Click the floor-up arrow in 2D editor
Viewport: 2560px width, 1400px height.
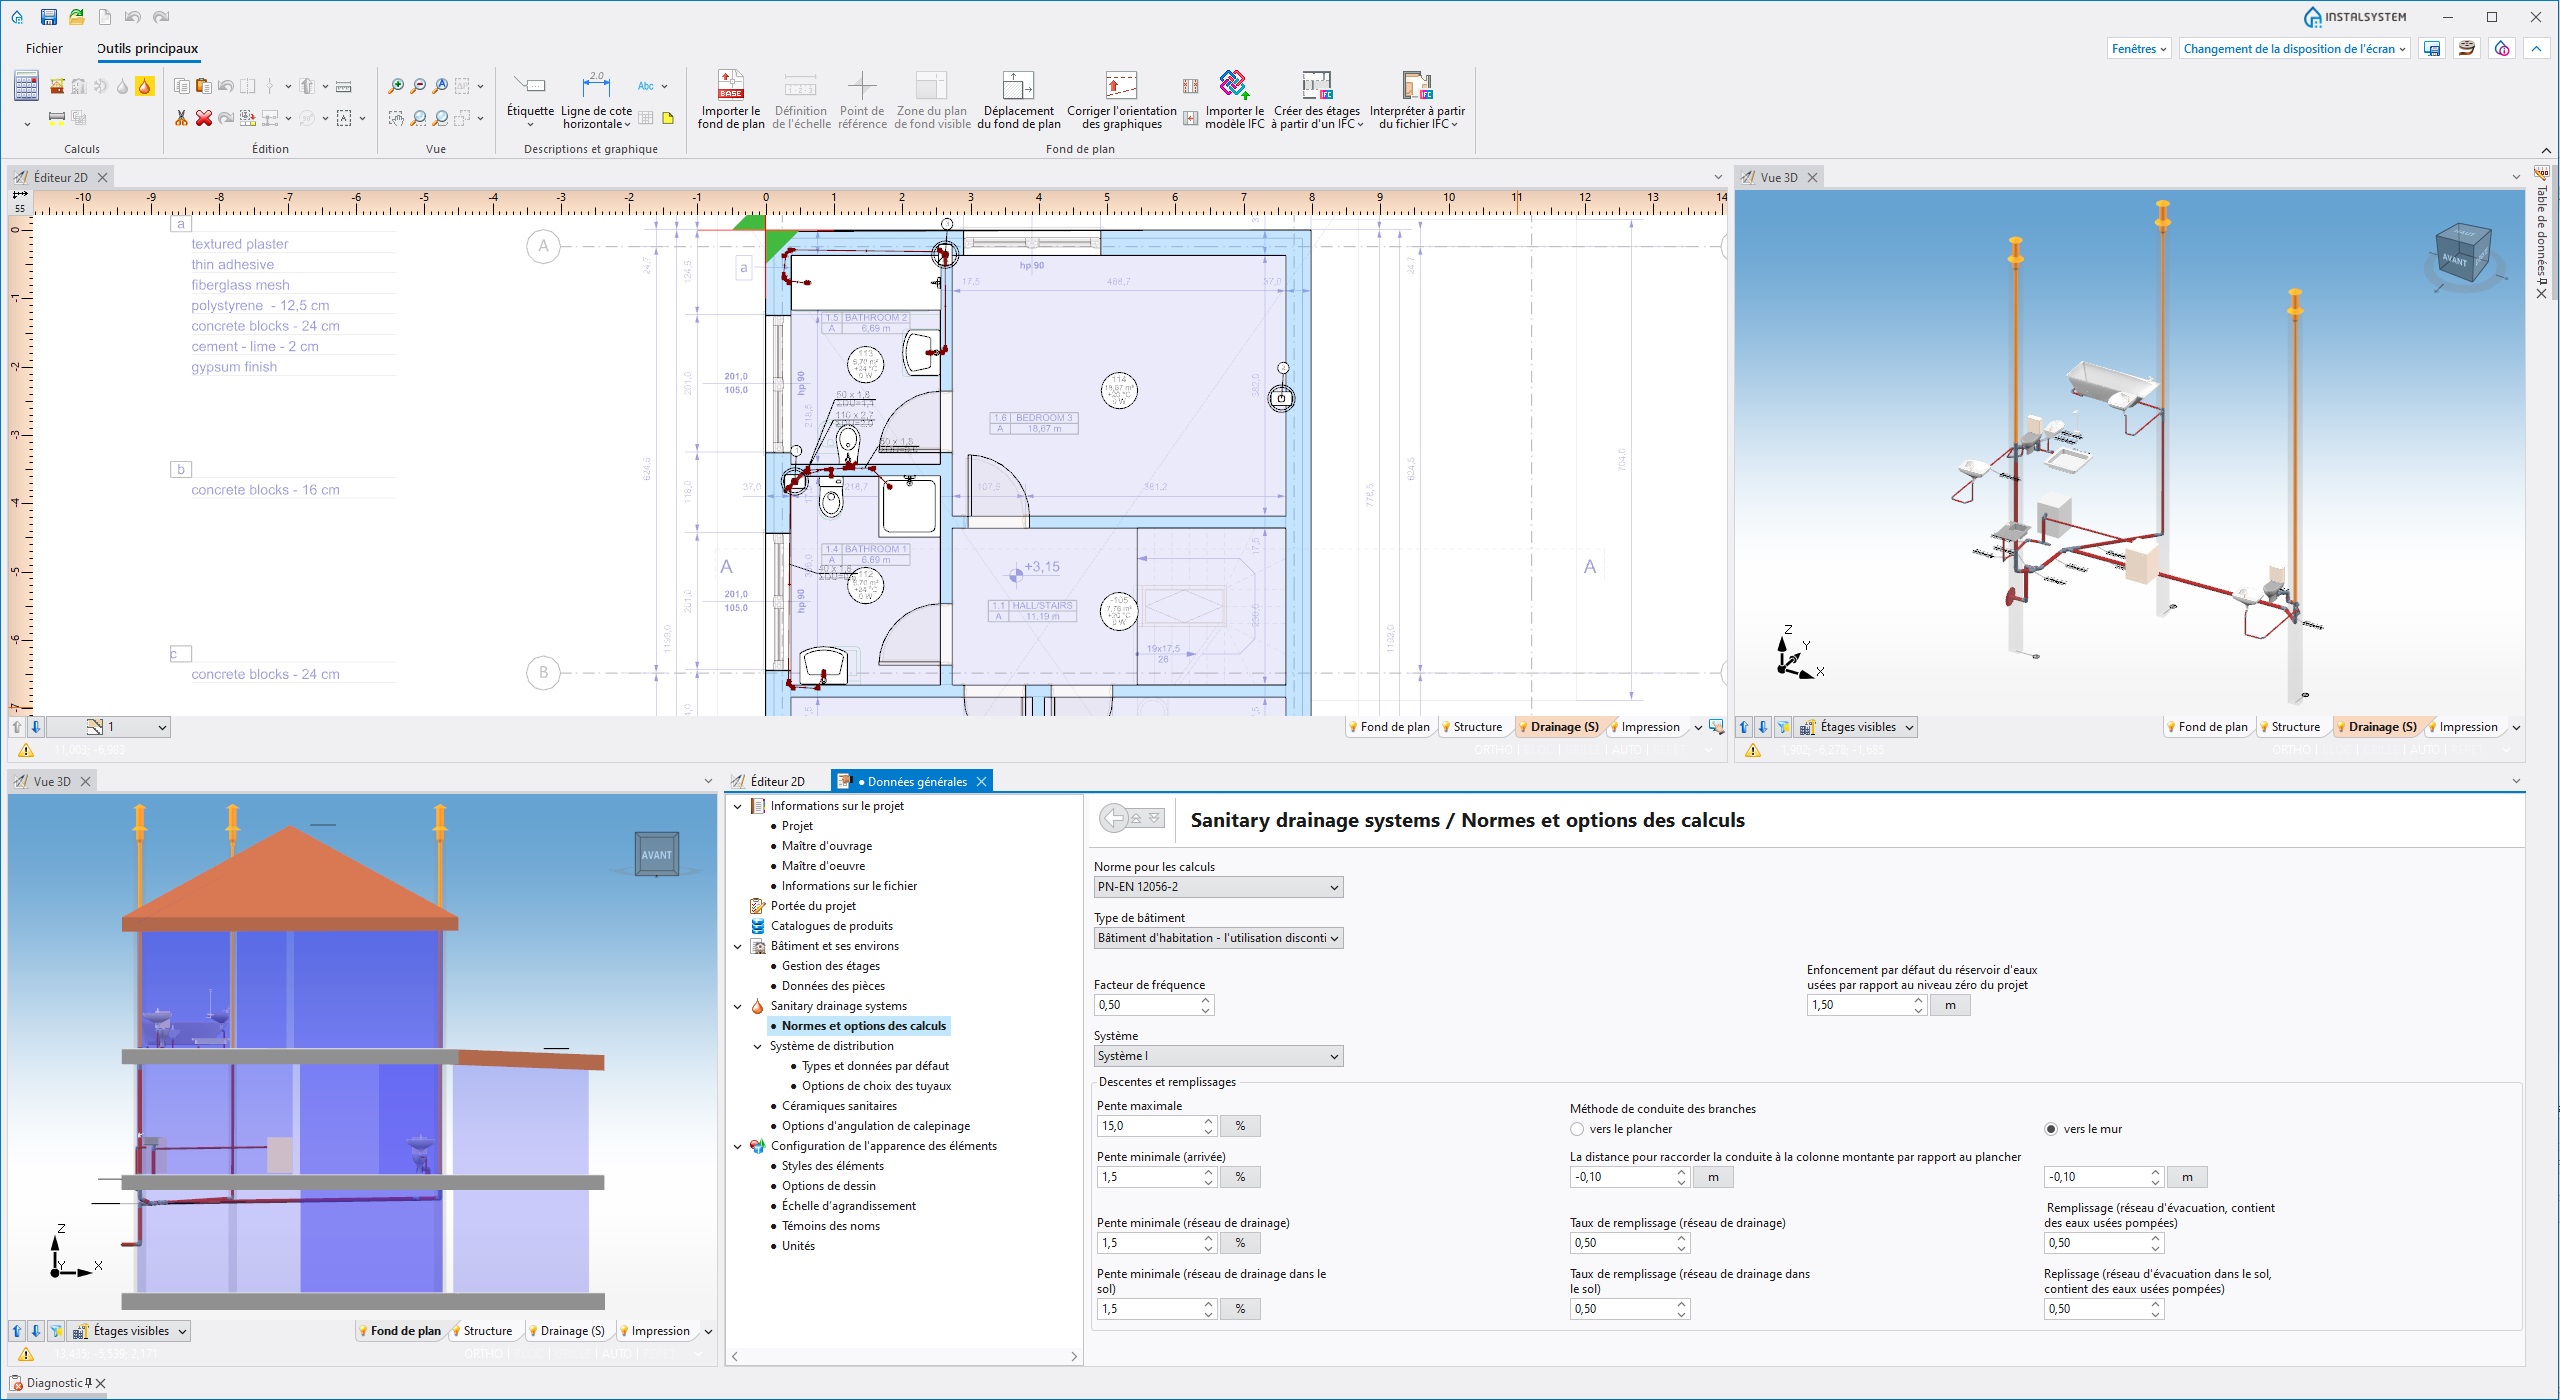click(x=17, y=727)
